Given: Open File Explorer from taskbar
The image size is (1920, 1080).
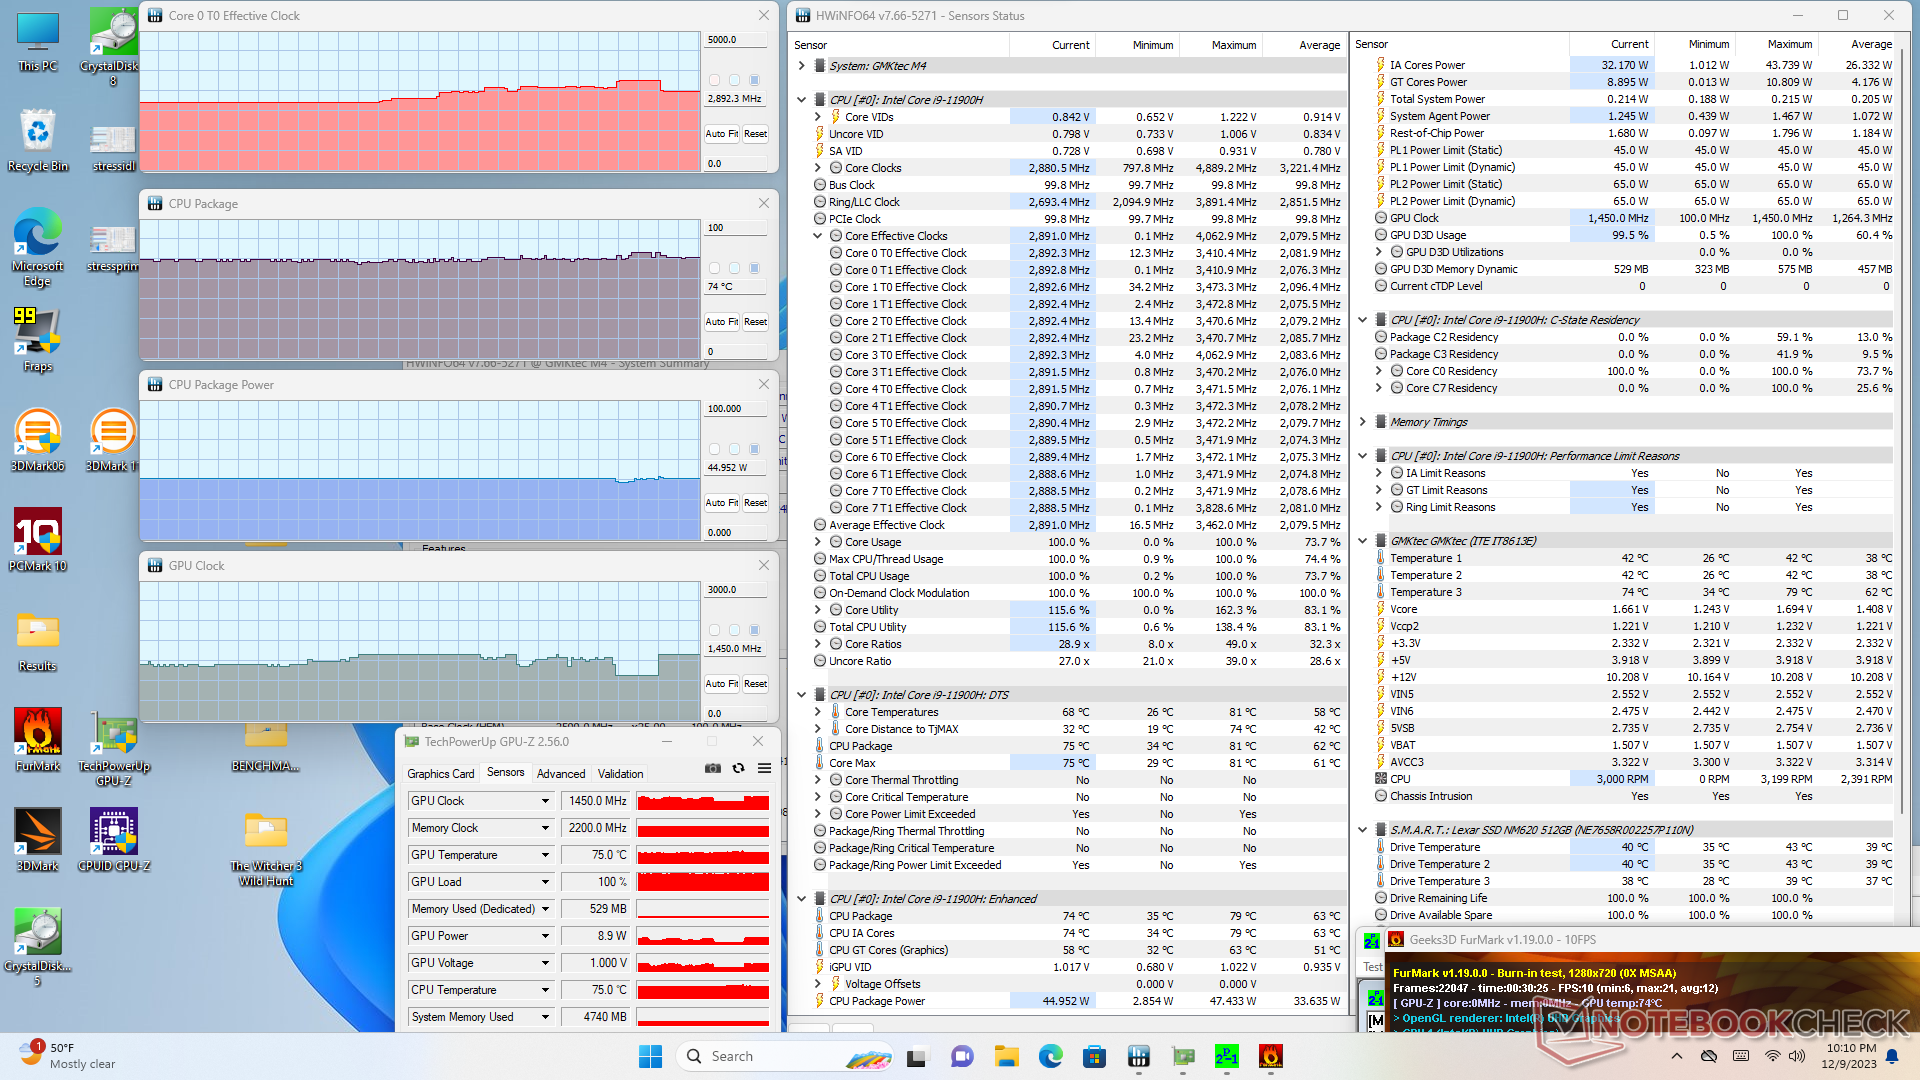Looking at the screenshot, I should (x=1006, y=1056).
